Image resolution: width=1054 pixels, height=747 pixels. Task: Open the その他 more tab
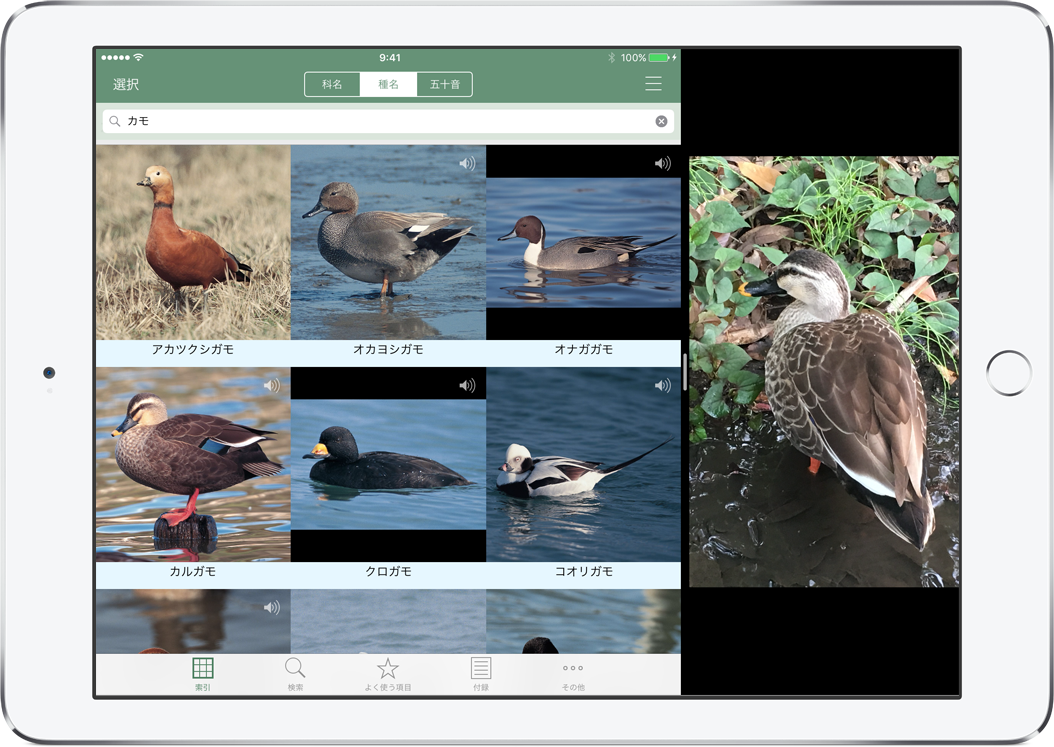pos(573,674)
